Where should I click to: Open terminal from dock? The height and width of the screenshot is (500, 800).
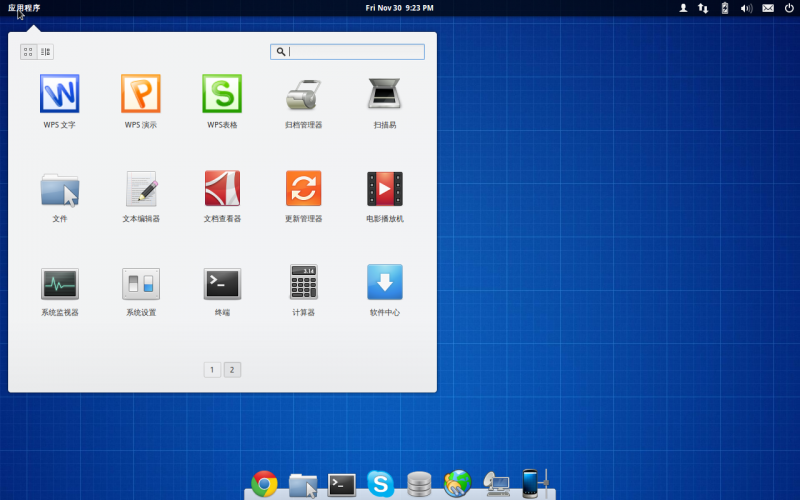pyautogui.click(x=341, y=485)
